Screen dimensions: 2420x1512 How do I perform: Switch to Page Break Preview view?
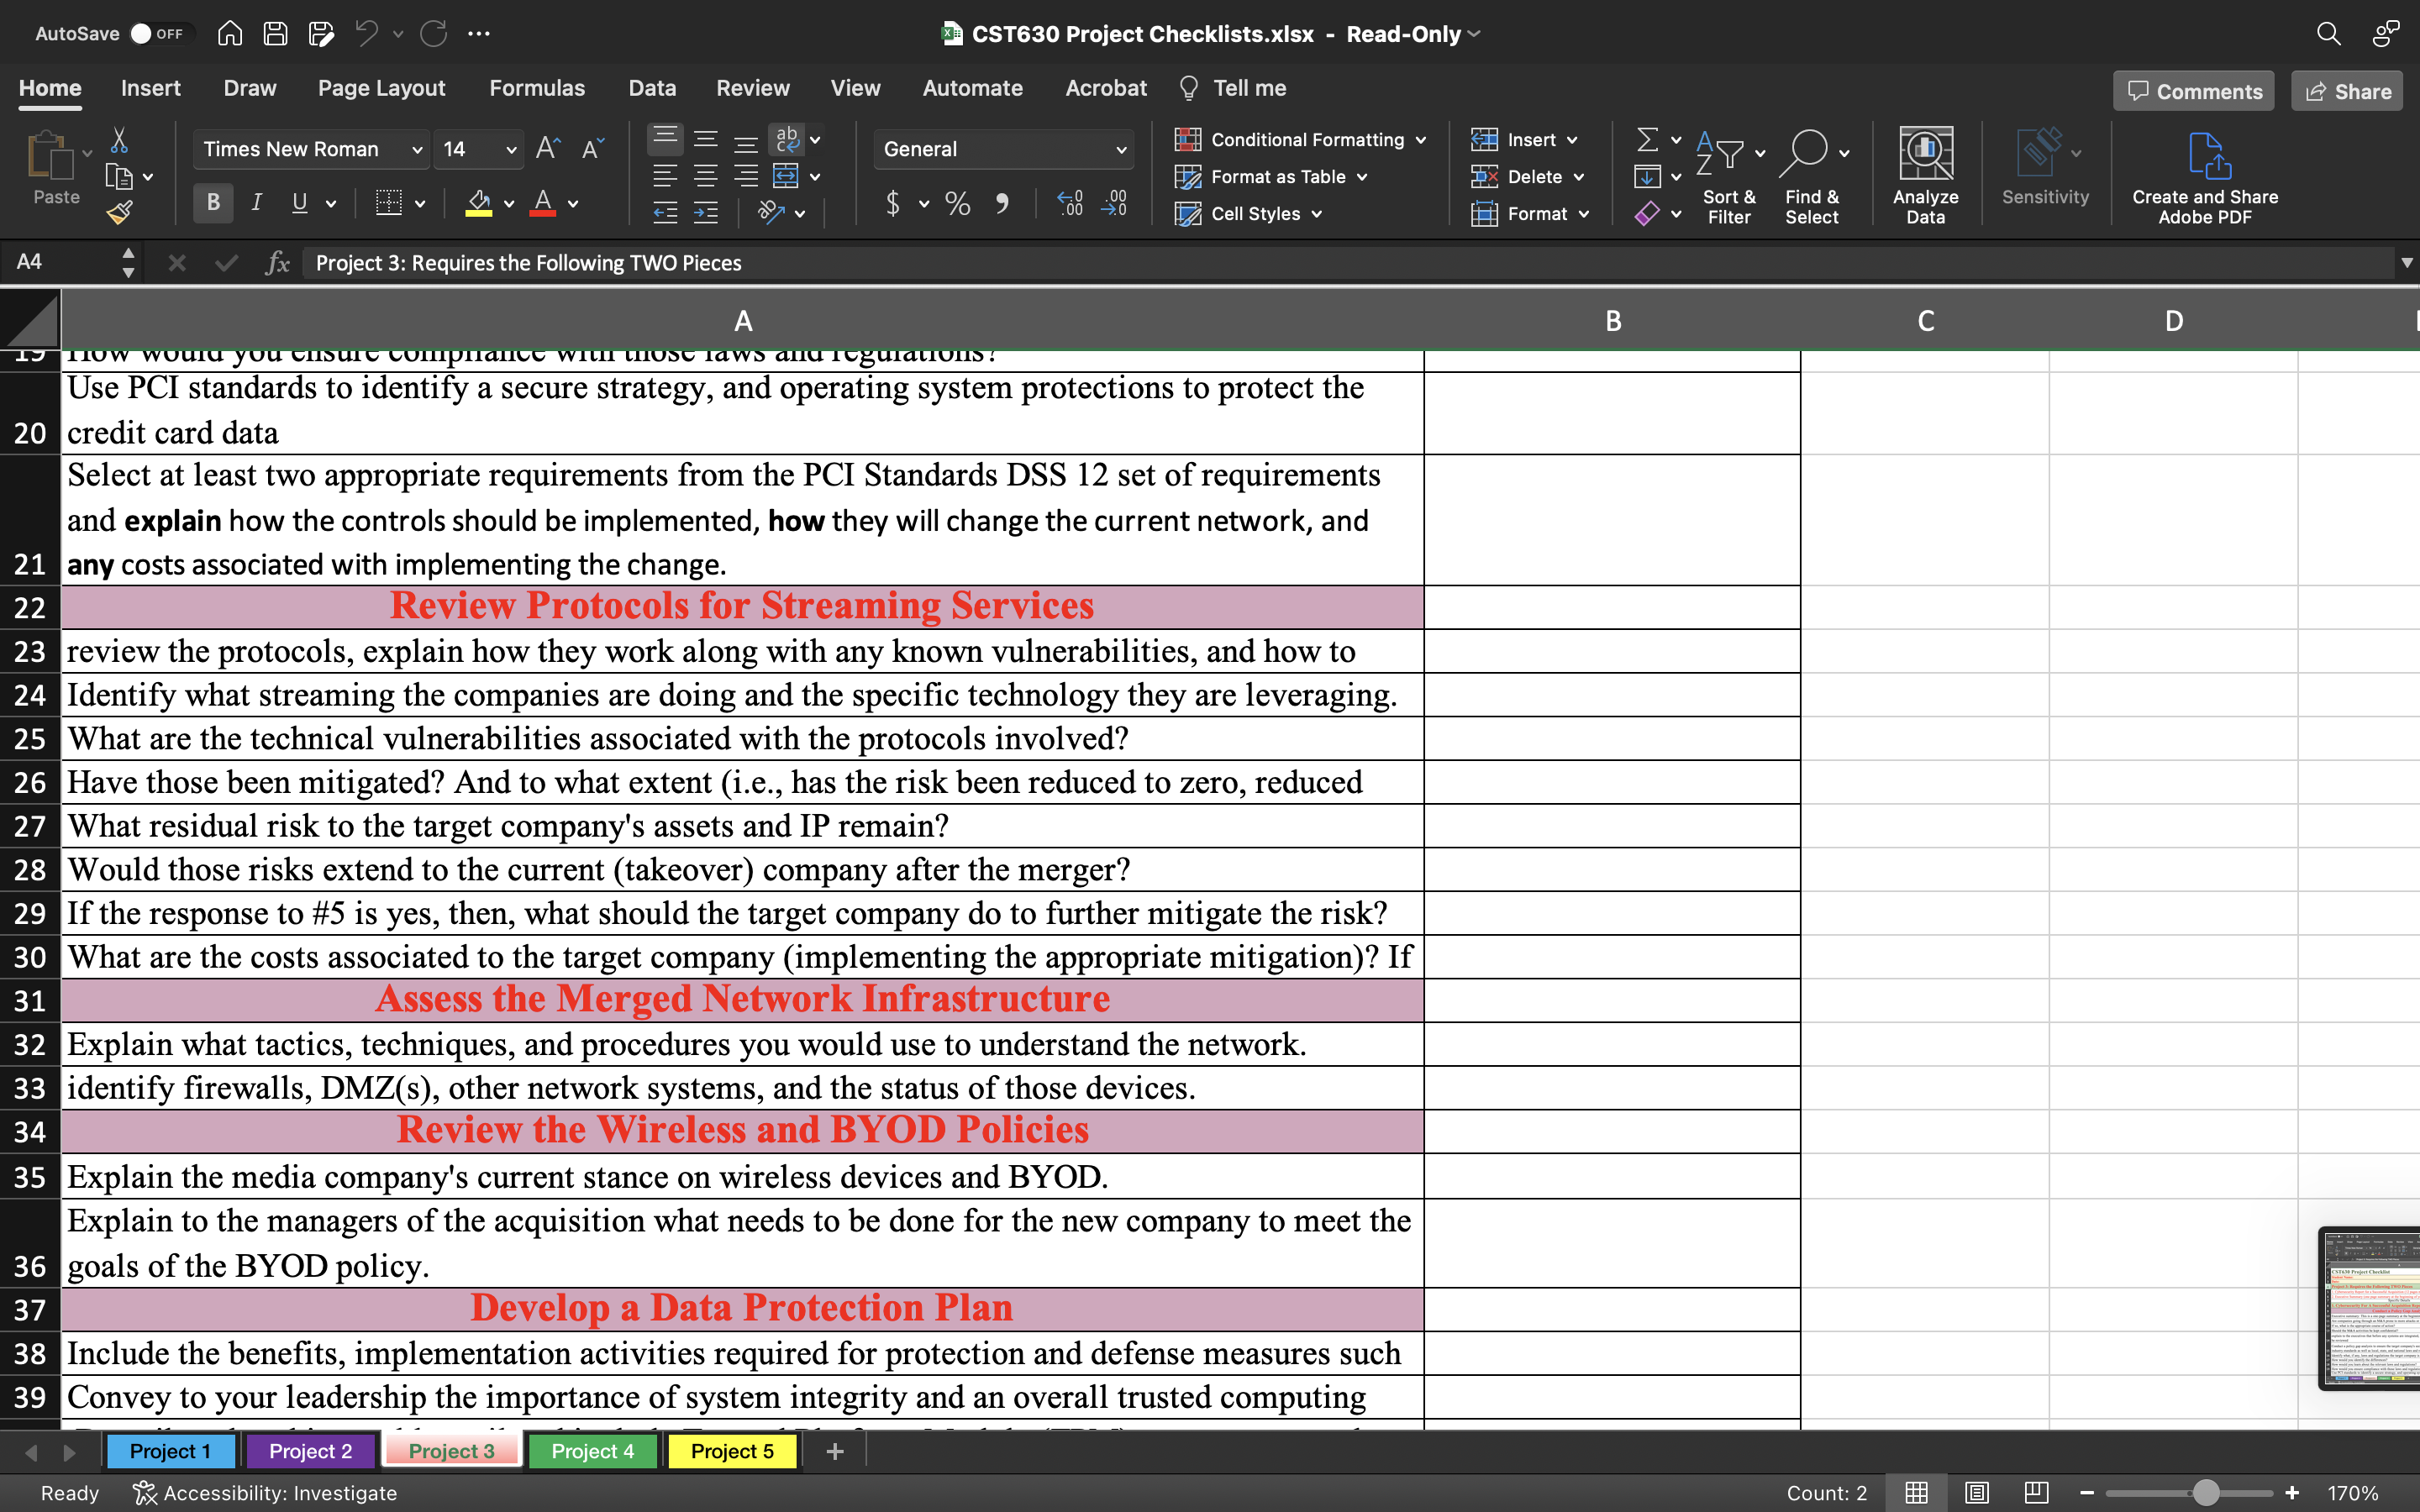2036,1493
